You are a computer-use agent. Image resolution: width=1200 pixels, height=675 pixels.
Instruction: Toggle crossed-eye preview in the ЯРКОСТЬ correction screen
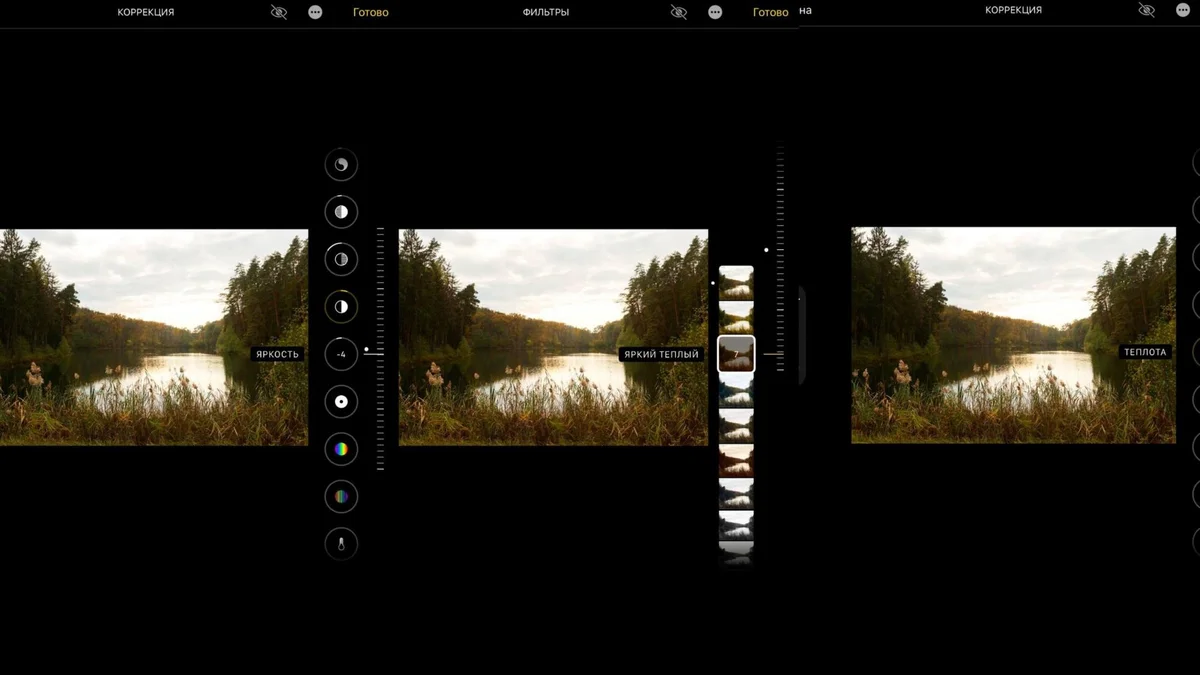279,12
